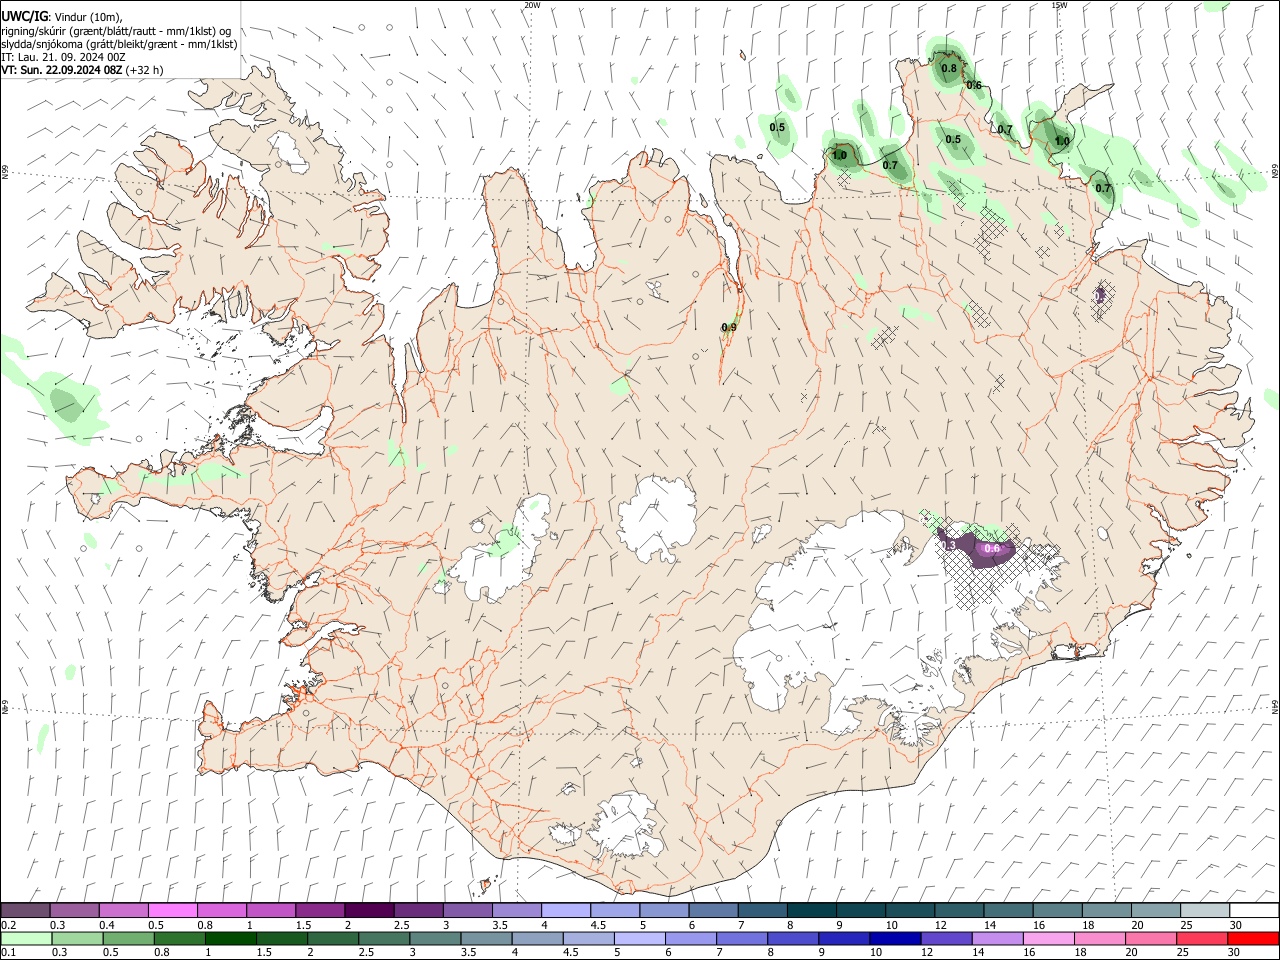Pick the 5 pale periwinkle swatch in the lower legend row

(x=640, y=938)
